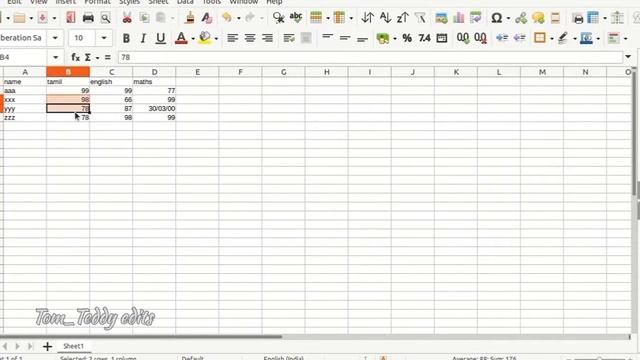
Task: Click the Increase Indent icon
Action: 502,38
